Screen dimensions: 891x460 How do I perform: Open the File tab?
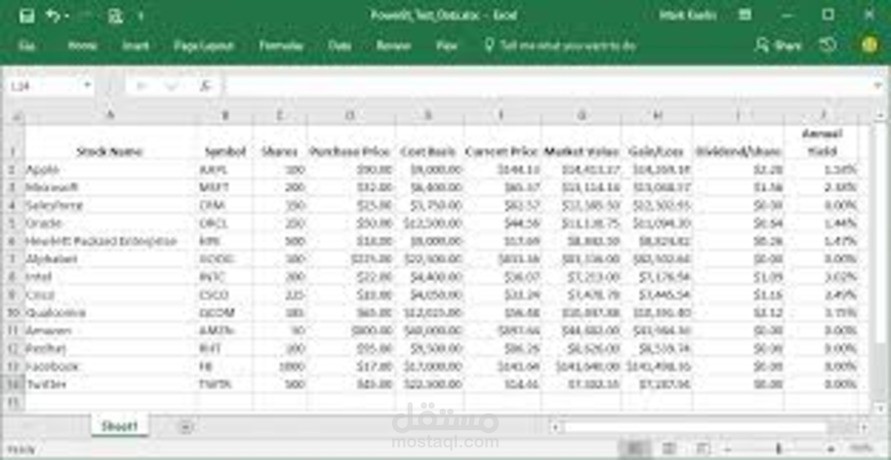point(26,46)
